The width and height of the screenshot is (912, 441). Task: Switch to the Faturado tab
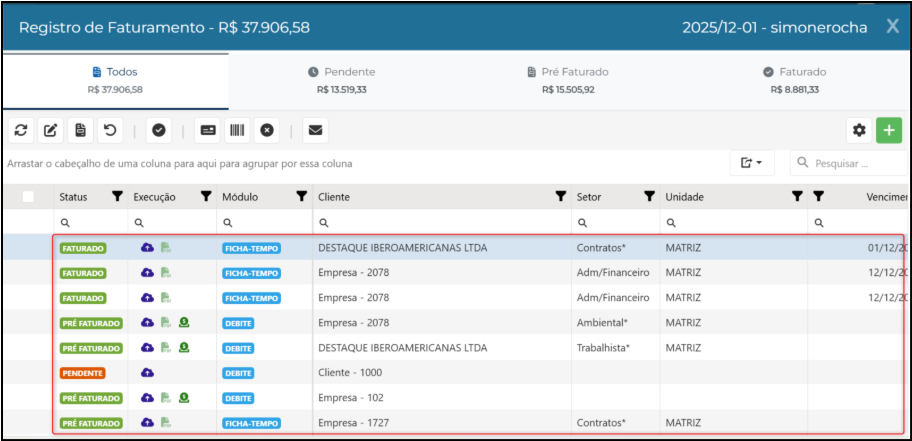[795, 80]
